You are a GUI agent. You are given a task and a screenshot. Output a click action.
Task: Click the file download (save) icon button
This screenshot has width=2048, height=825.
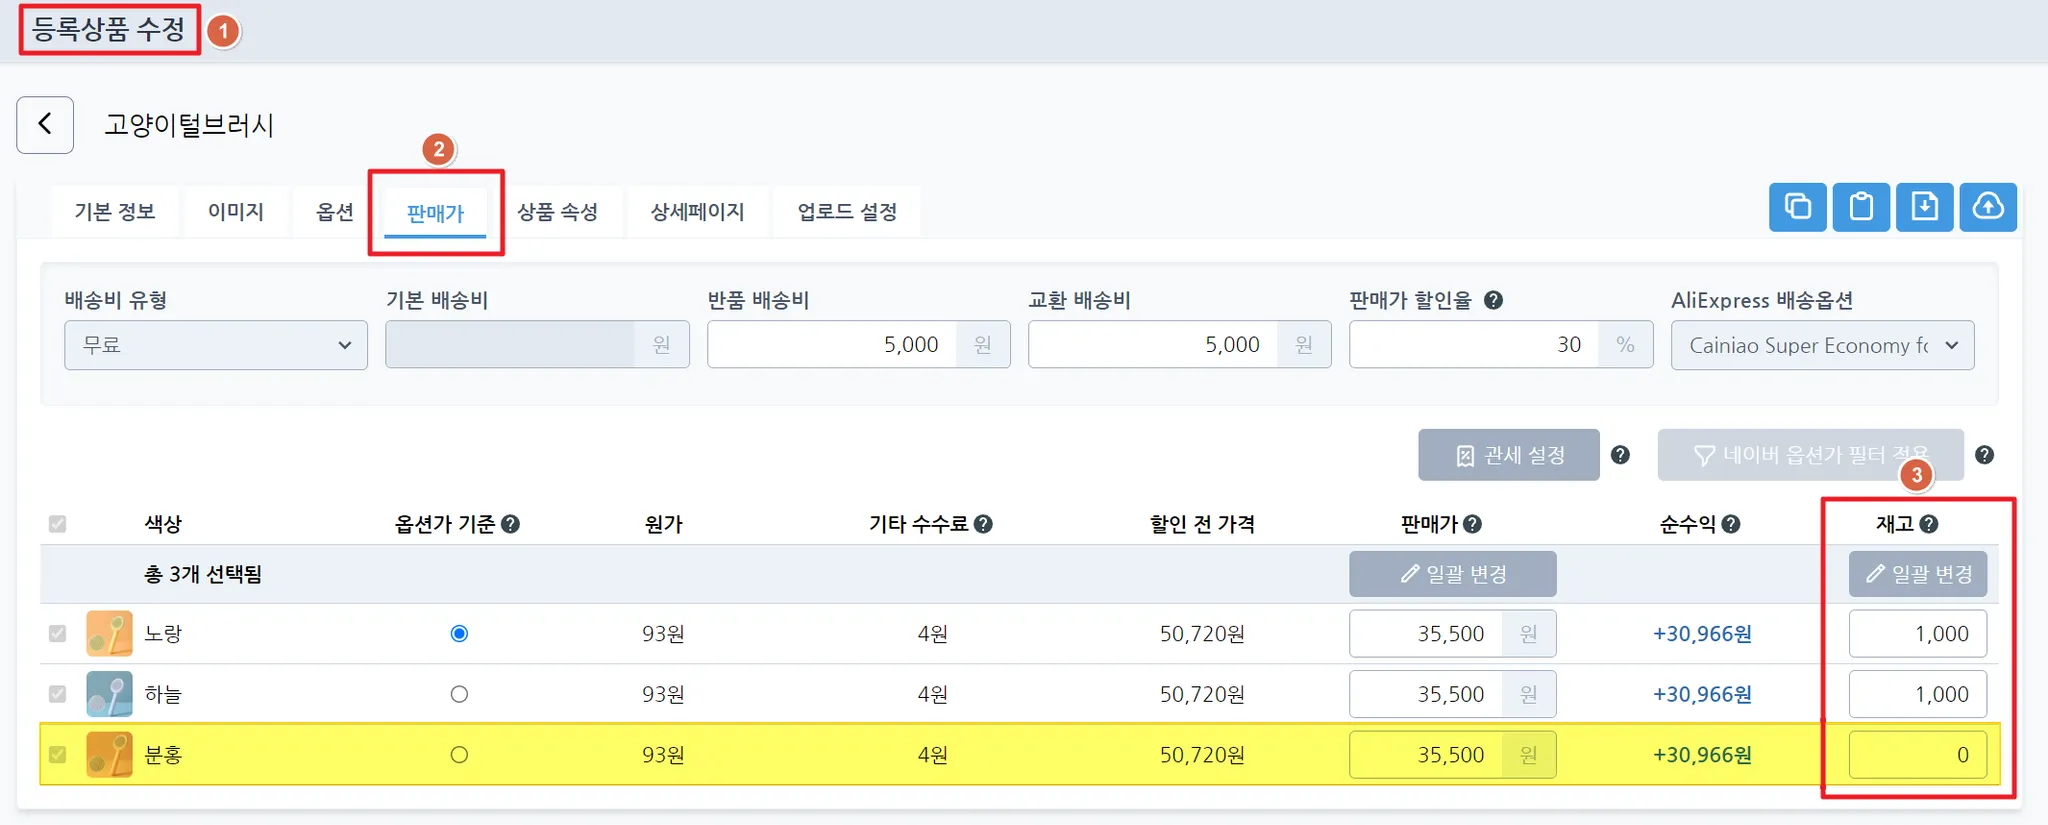(x=1924, y=207)
